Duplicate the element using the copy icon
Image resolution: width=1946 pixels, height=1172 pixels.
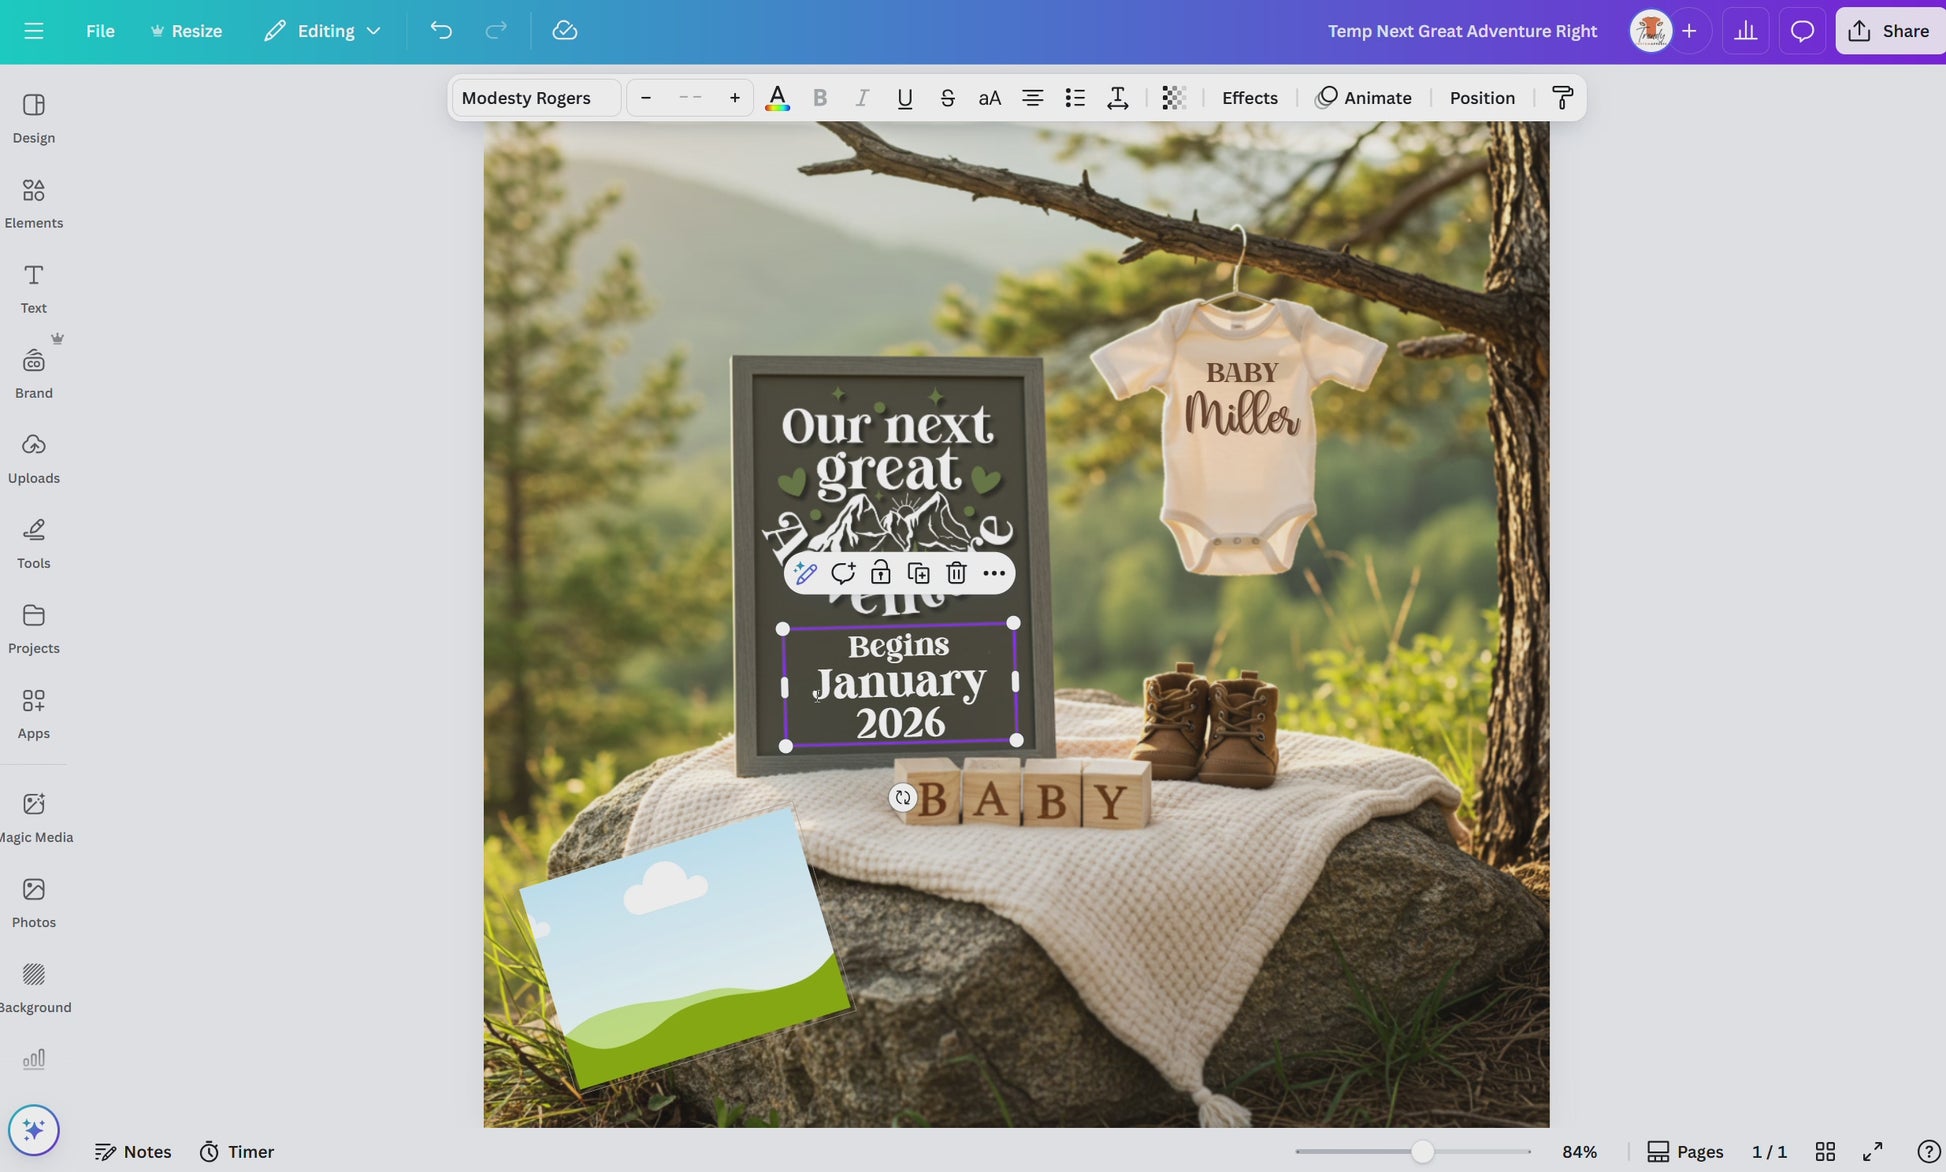coord(918,573)
